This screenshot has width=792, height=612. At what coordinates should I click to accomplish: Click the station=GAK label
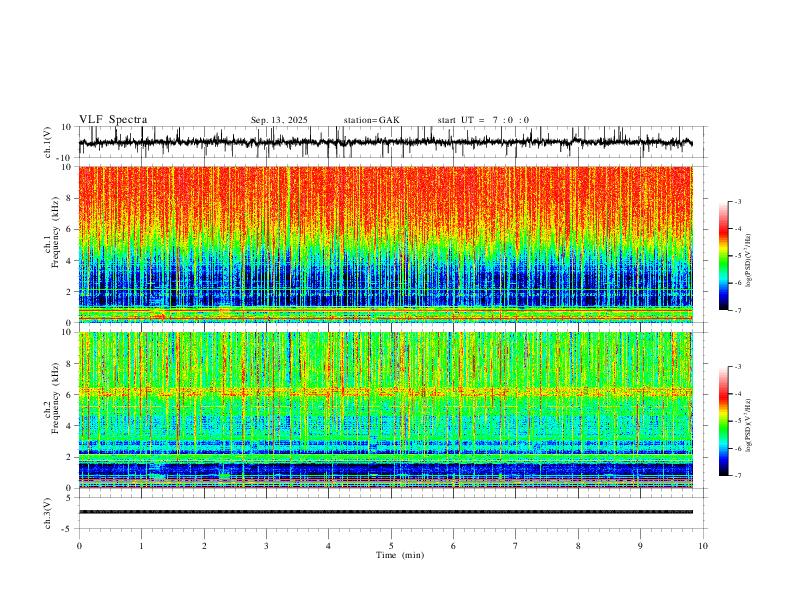(371, 120)
